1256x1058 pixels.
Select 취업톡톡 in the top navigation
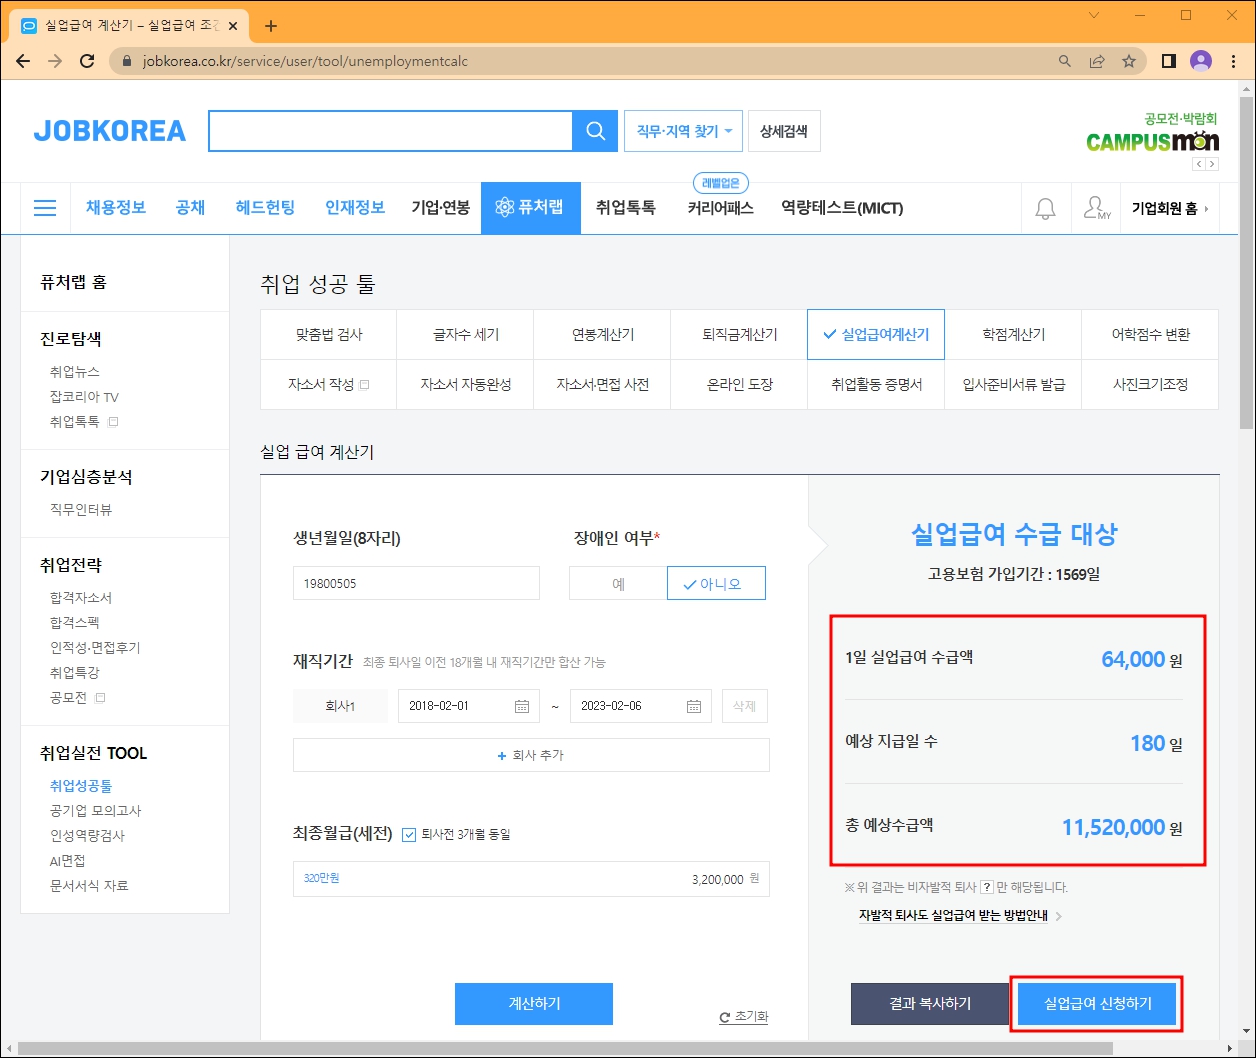(x=625, y=208)
